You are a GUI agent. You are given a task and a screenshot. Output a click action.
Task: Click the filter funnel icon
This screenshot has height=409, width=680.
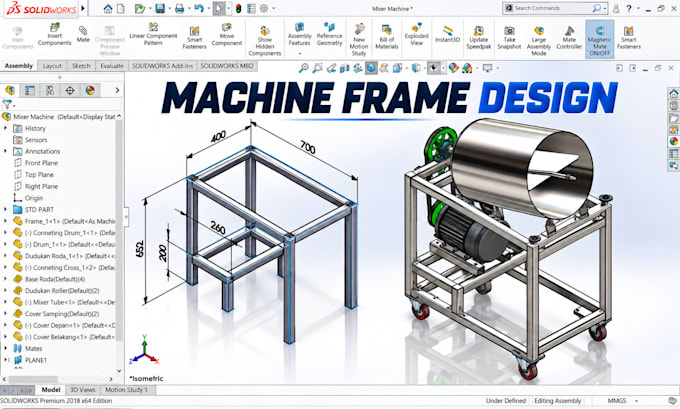click(7, 104)
